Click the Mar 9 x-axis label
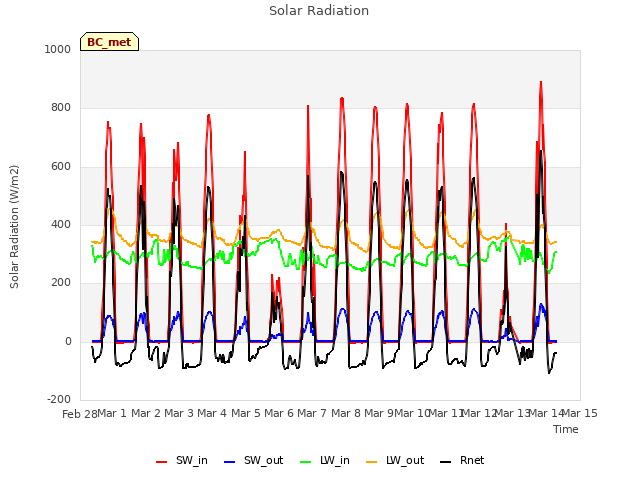This screenshot has height=480, width=640. pyautogui.click(x=379, y=413)
